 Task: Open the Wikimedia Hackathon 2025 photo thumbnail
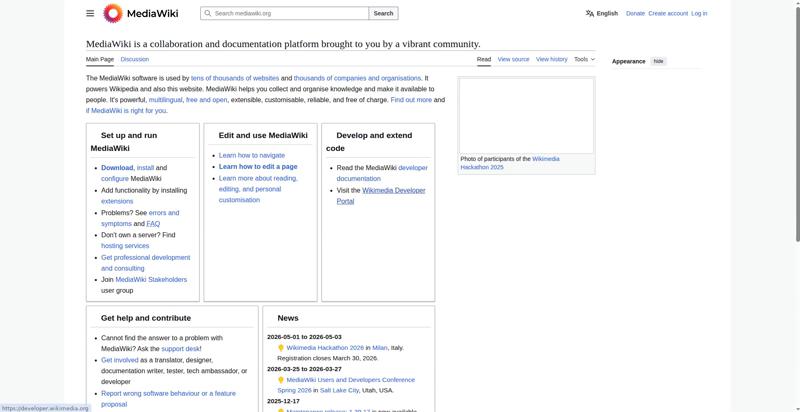526,115
